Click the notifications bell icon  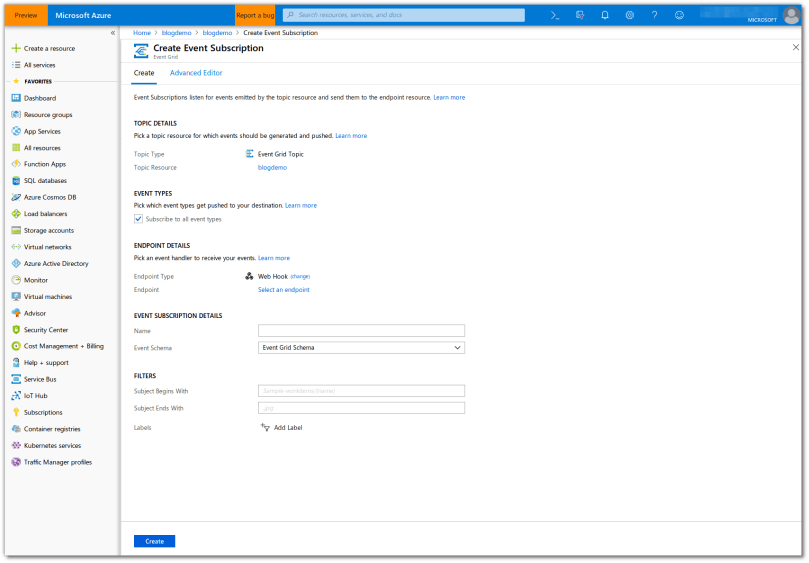tap(605, 15)
